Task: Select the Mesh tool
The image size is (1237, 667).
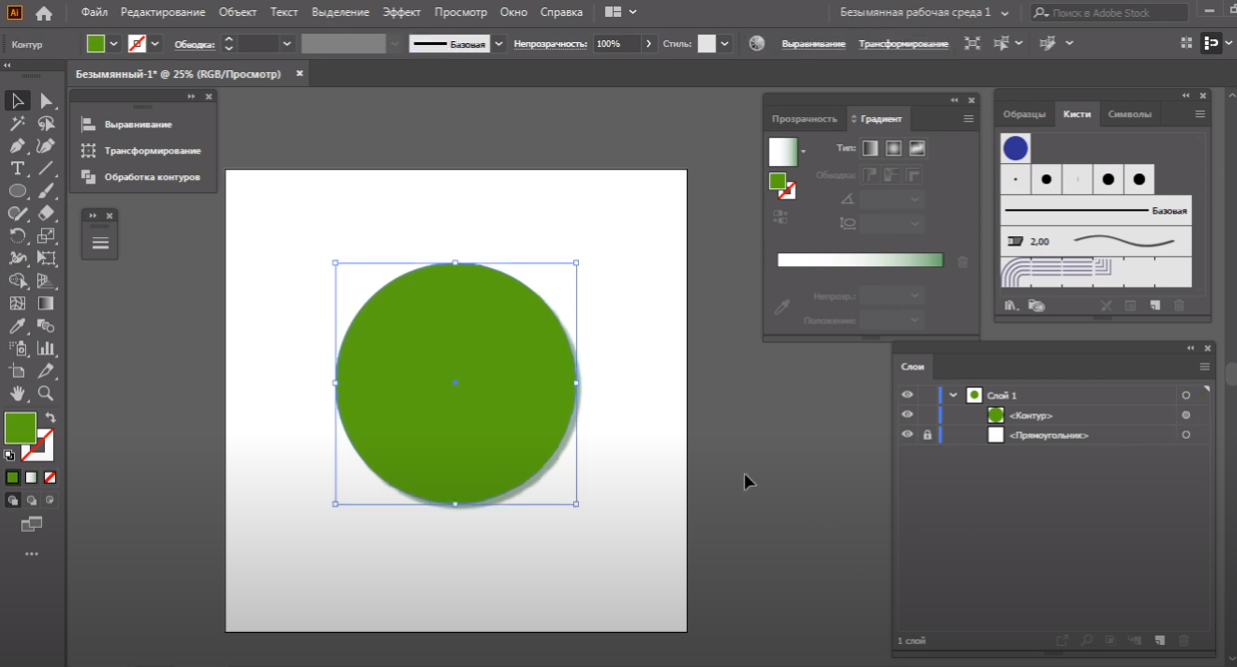Action: click(17, 303)
